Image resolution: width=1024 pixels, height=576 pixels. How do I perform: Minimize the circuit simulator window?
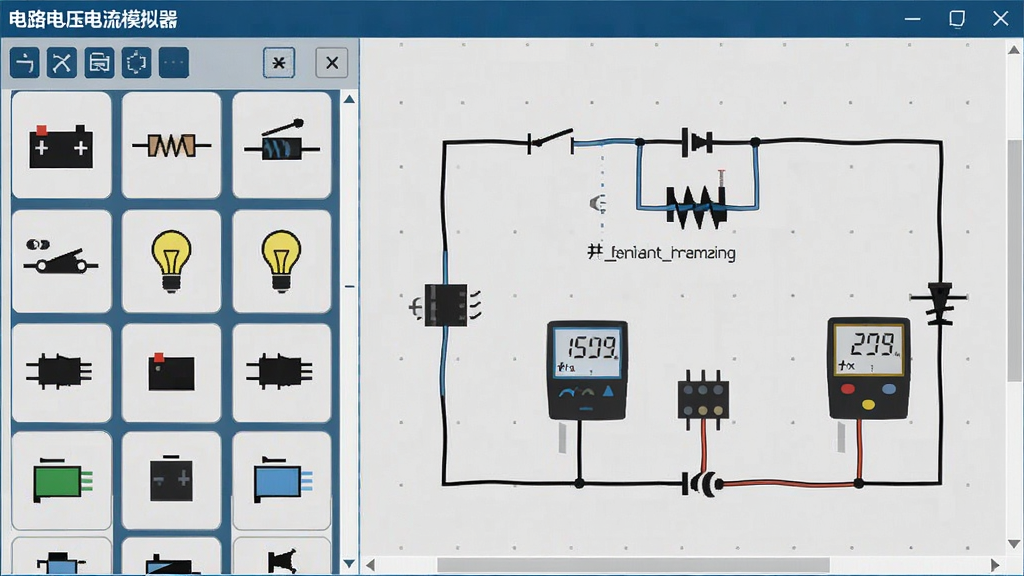coord(912,19)
